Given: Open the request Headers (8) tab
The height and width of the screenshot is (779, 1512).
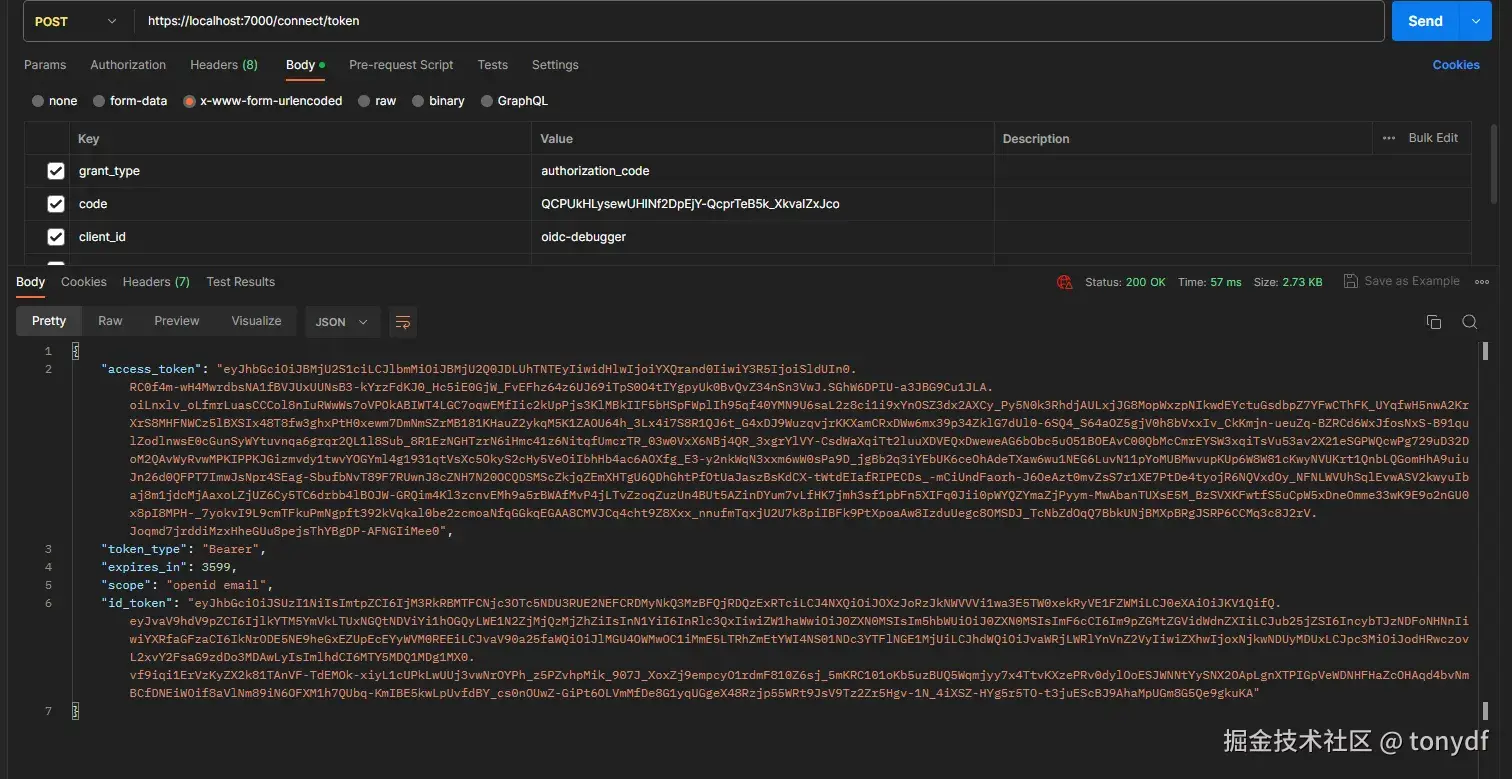Looking at the screenshot, I should (224, 65).
